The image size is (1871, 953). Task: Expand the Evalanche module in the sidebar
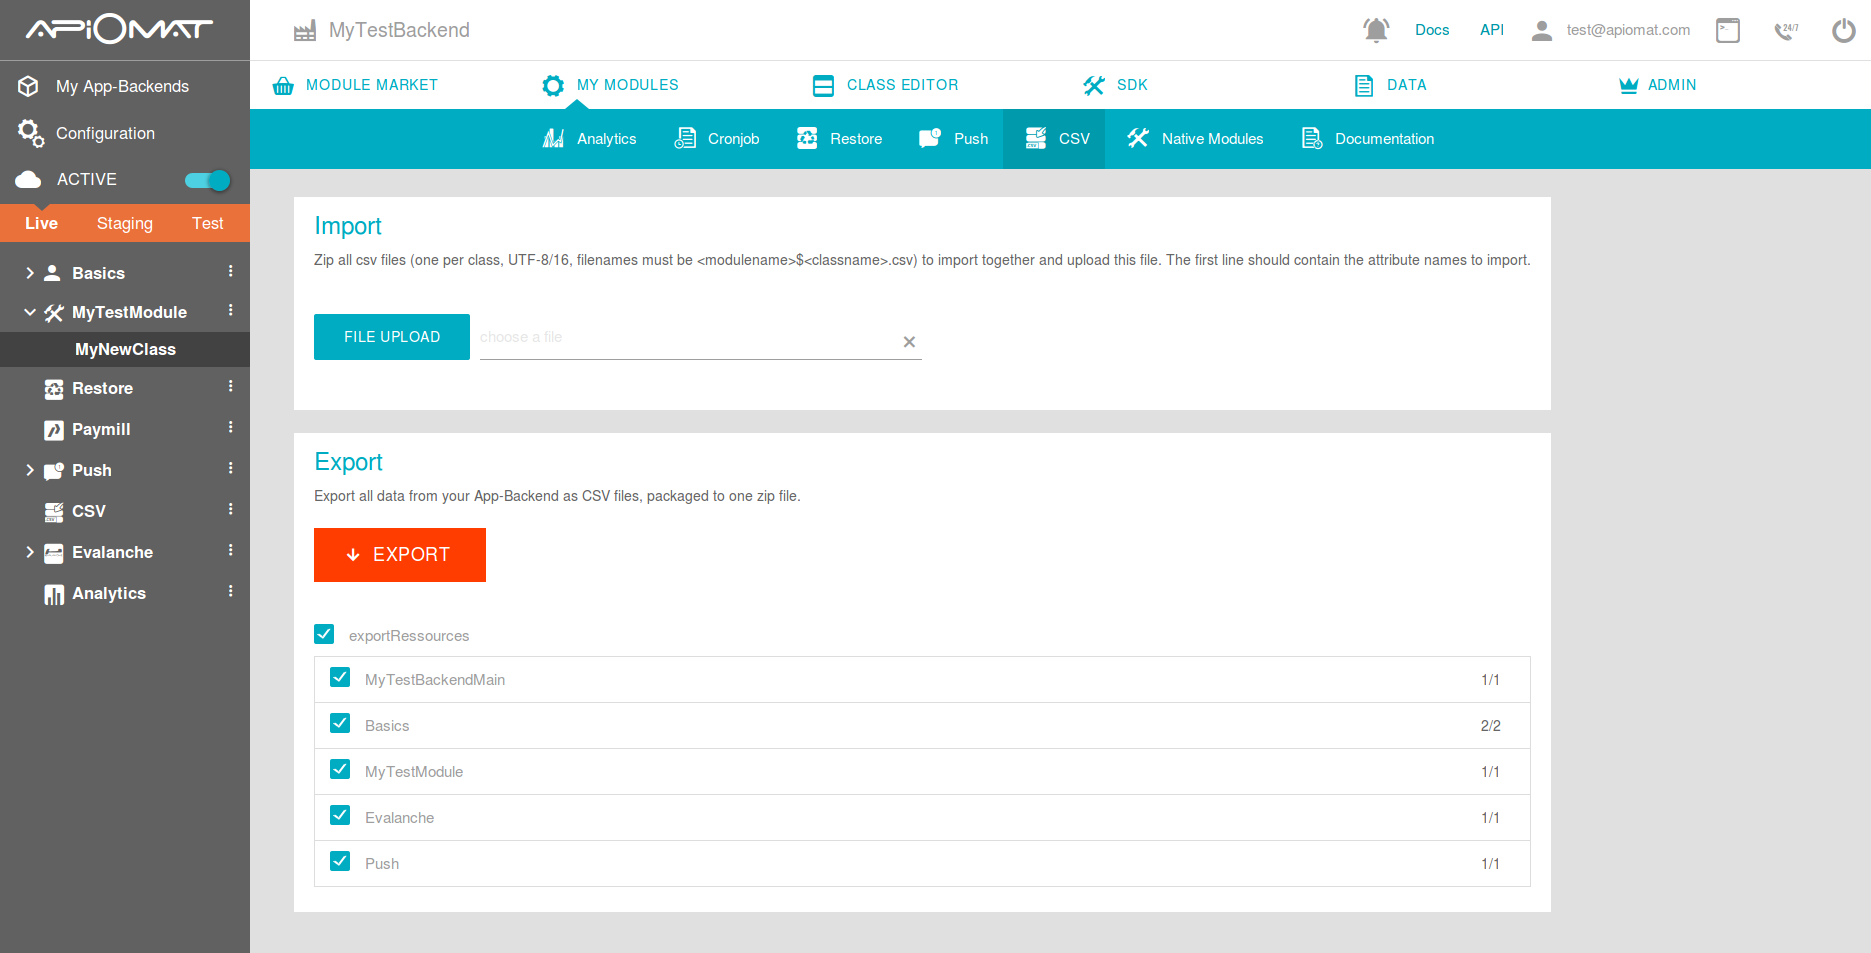coord(30,552)
